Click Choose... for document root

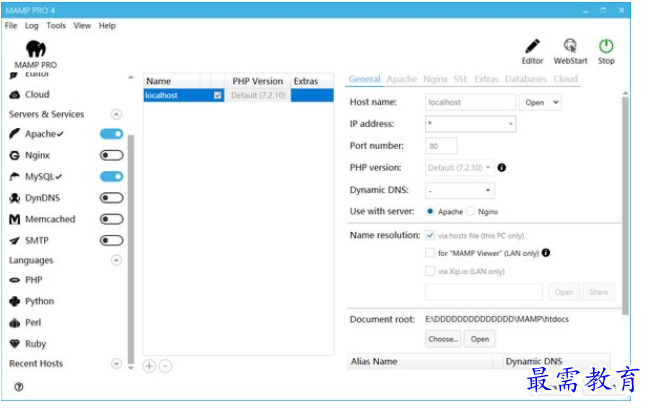(x=443, y=339)
